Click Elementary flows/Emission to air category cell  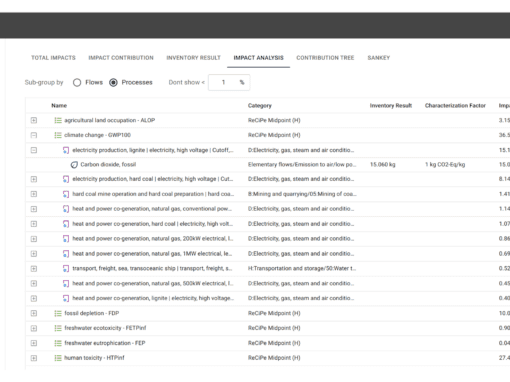point(302,164)
